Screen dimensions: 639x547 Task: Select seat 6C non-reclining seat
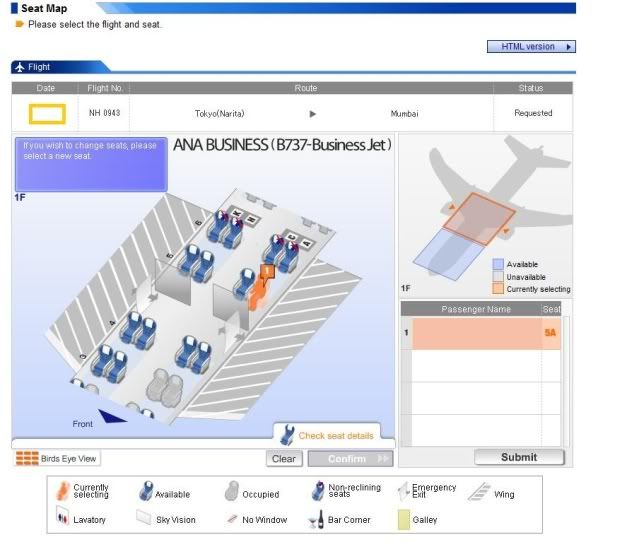[x=273, y=249]
